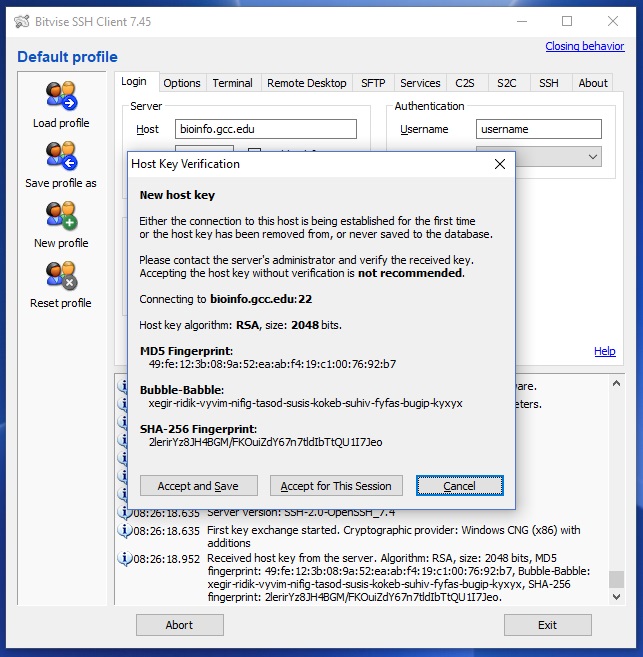643x657 pixels.
Task: Click the Username input field
Action: click(539, 129)
